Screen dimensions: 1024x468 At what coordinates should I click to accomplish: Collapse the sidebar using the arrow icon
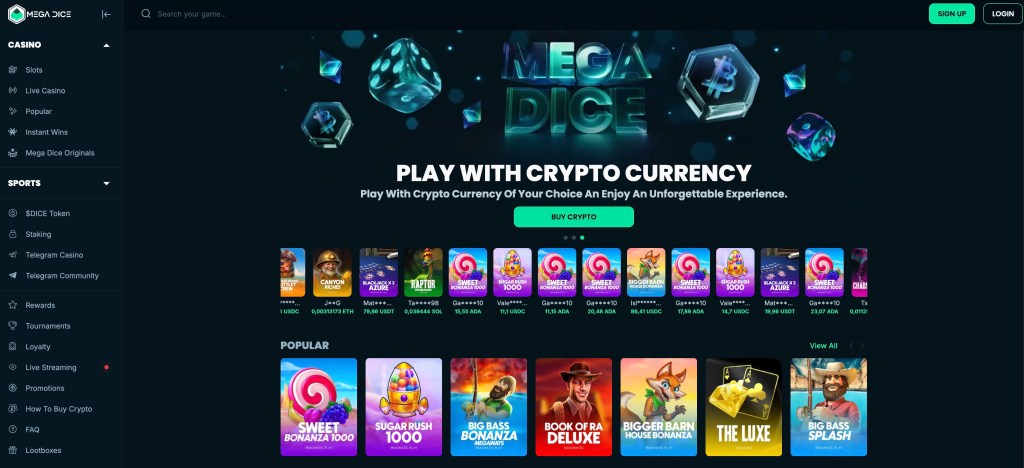[106, 14]
